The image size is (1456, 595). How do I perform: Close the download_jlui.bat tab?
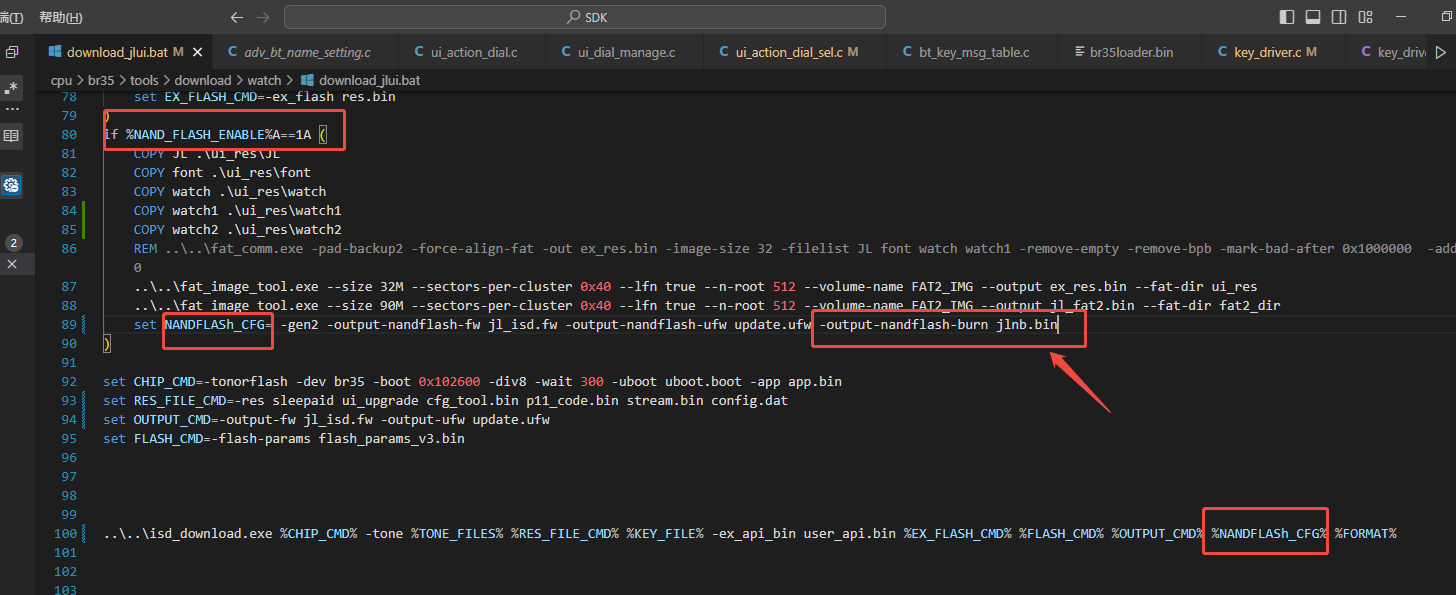[x=197, y=52]
